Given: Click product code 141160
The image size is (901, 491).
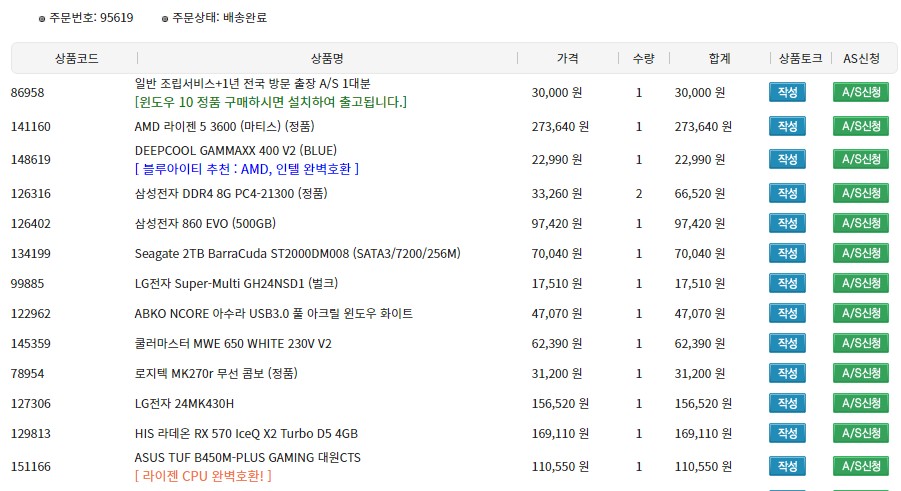Looking at the screenshot, I should (x=30, y=126).
